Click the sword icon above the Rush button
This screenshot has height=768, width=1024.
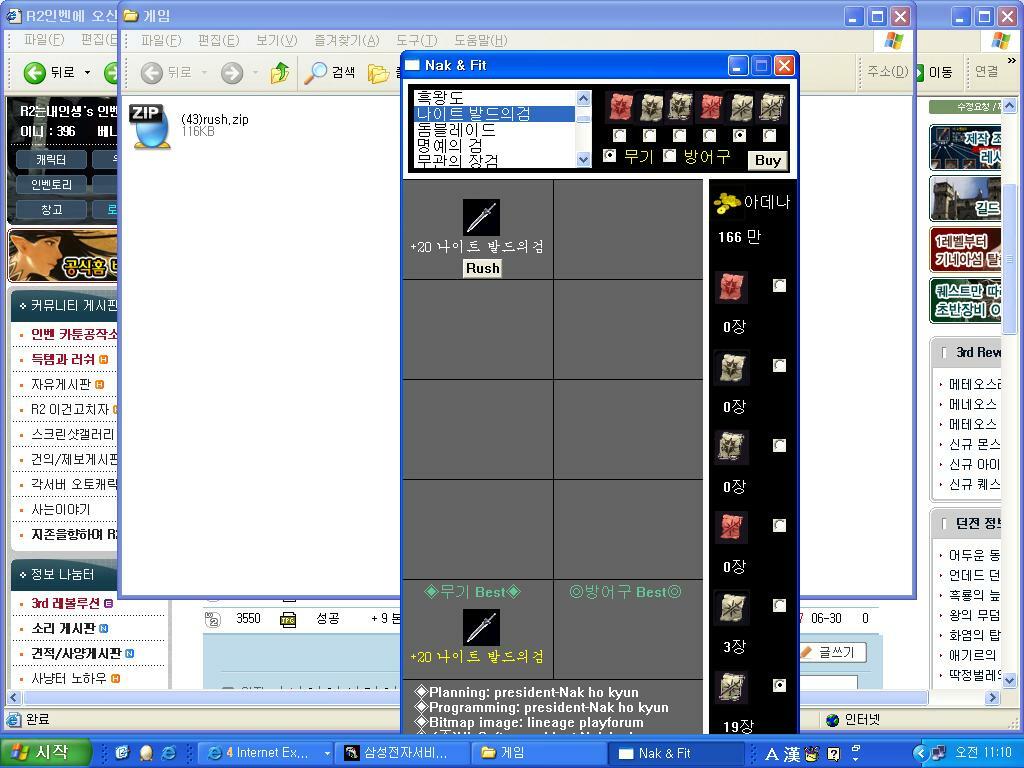(x=481, y=217)
